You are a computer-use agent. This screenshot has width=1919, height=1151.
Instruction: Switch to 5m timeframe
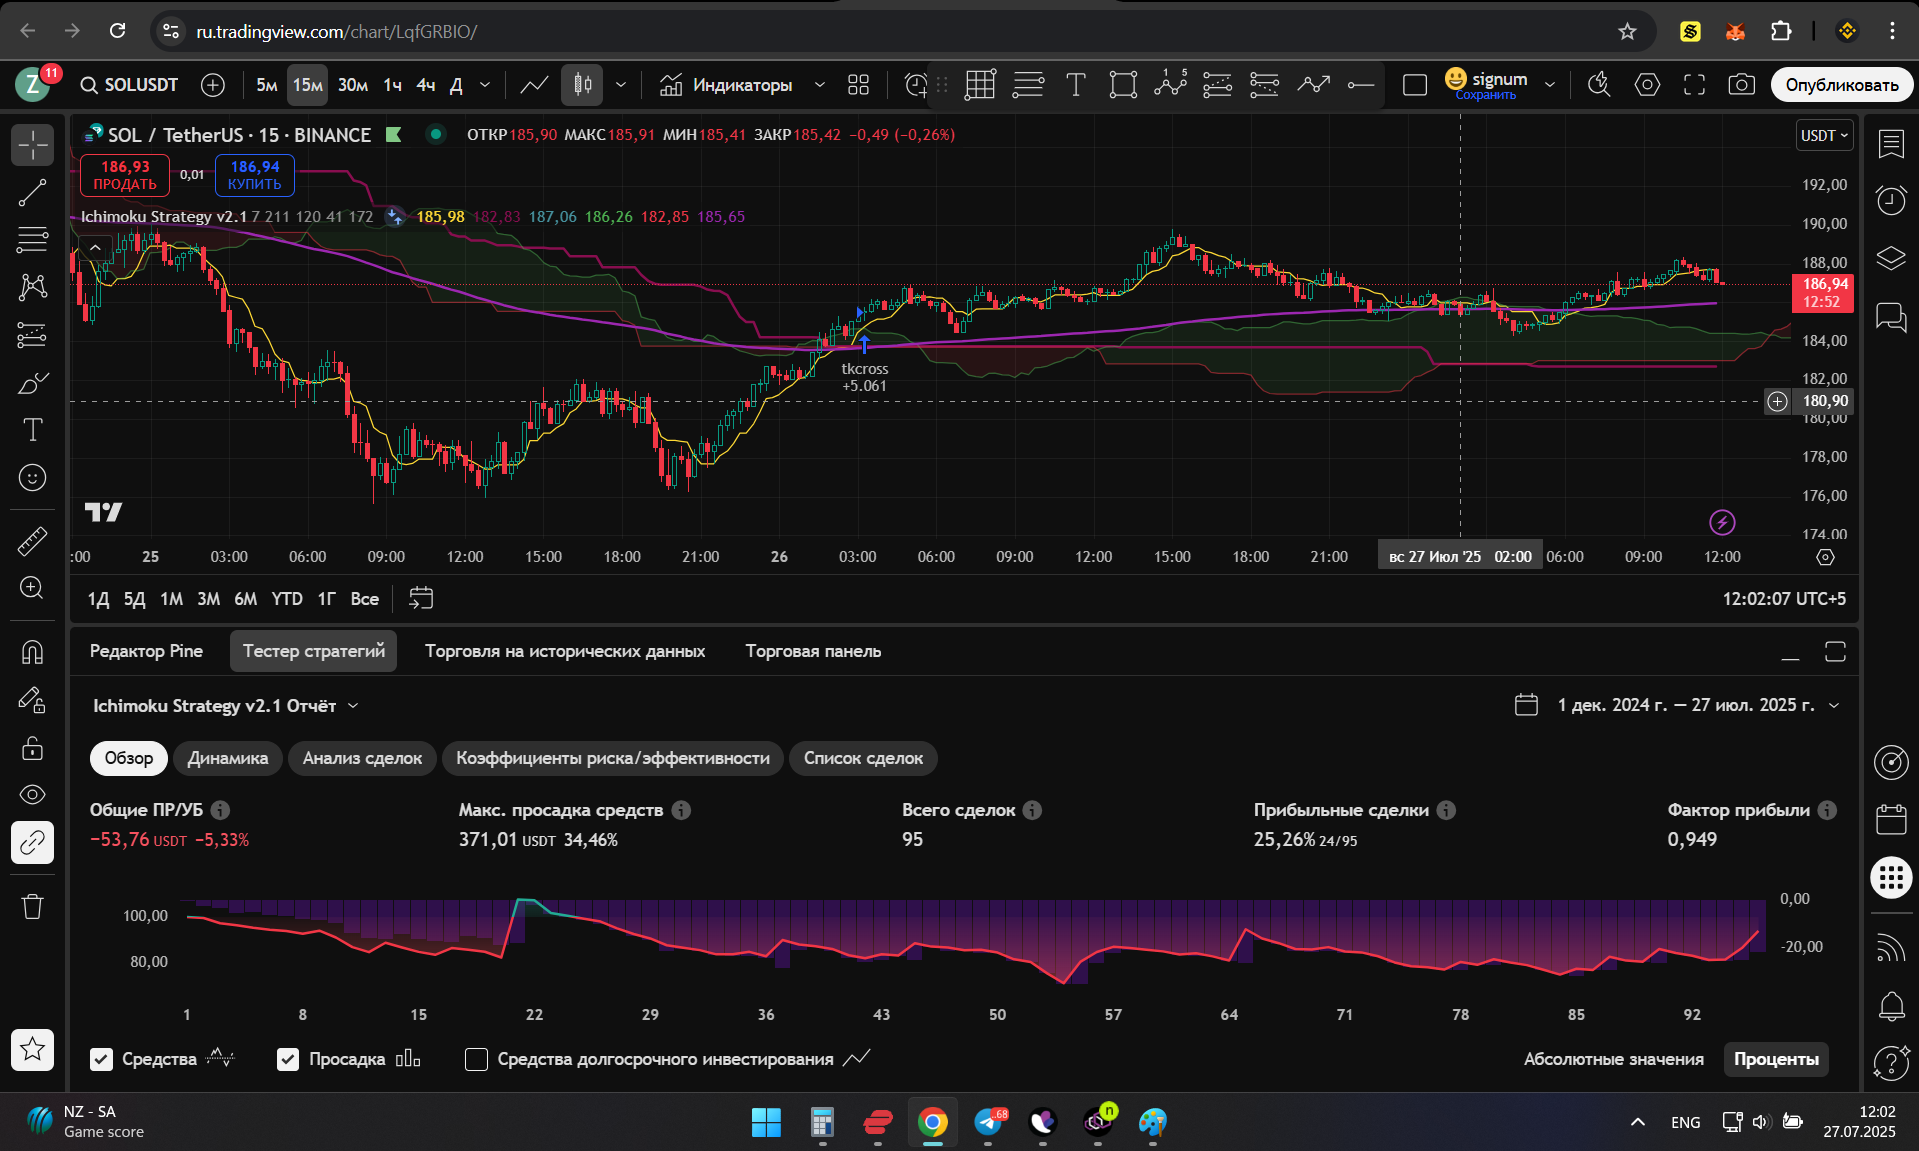266,85
